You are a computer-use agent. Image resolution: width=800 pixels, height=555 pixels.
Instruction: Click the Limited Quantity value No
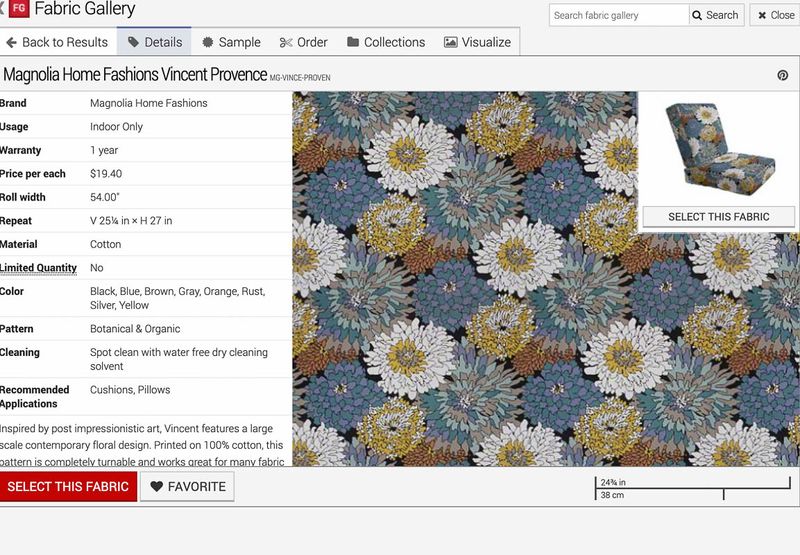pyautogui.click(x=96, y=268)
